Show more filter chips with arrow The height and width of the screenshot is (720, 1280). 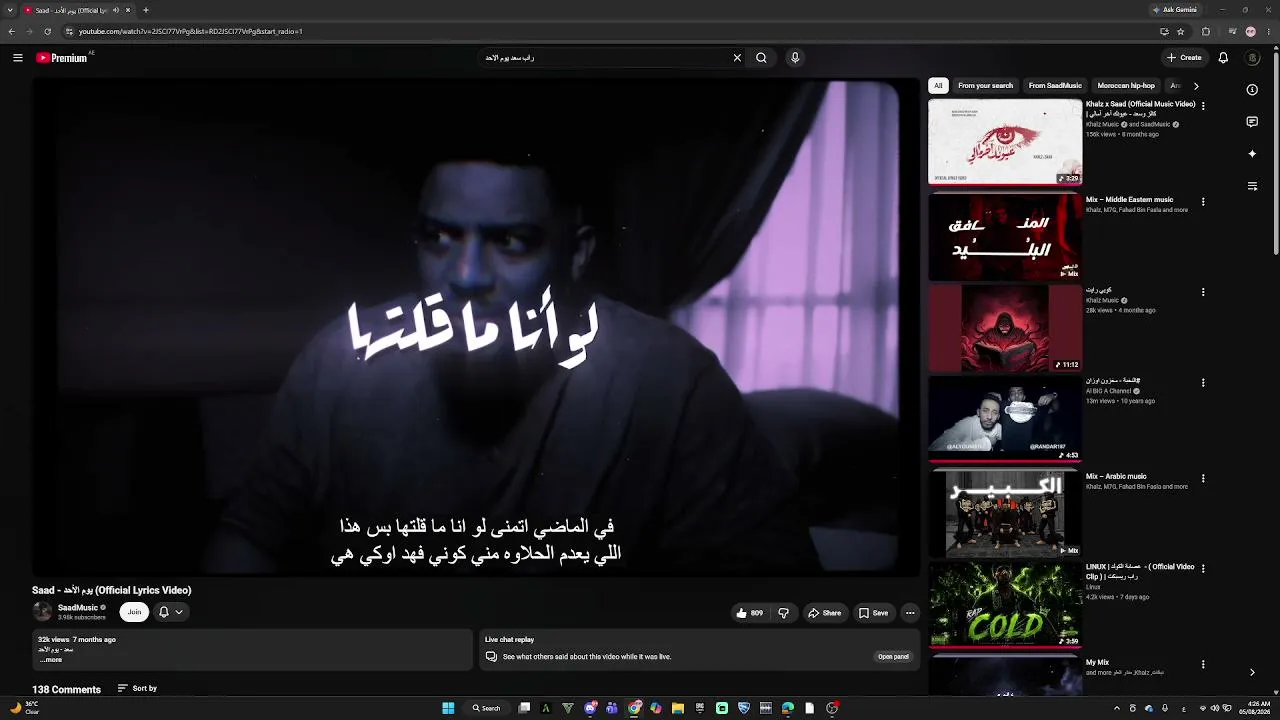coord(1196,86)
